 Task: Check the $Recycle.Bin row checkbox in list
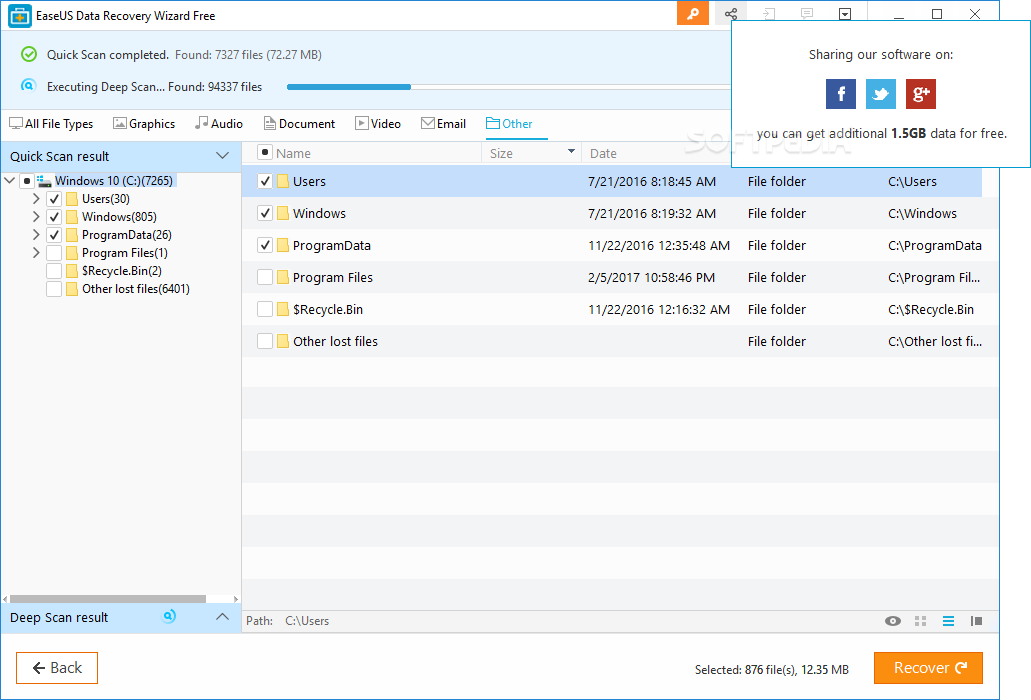pyautogui.click(x=265, y=309)
